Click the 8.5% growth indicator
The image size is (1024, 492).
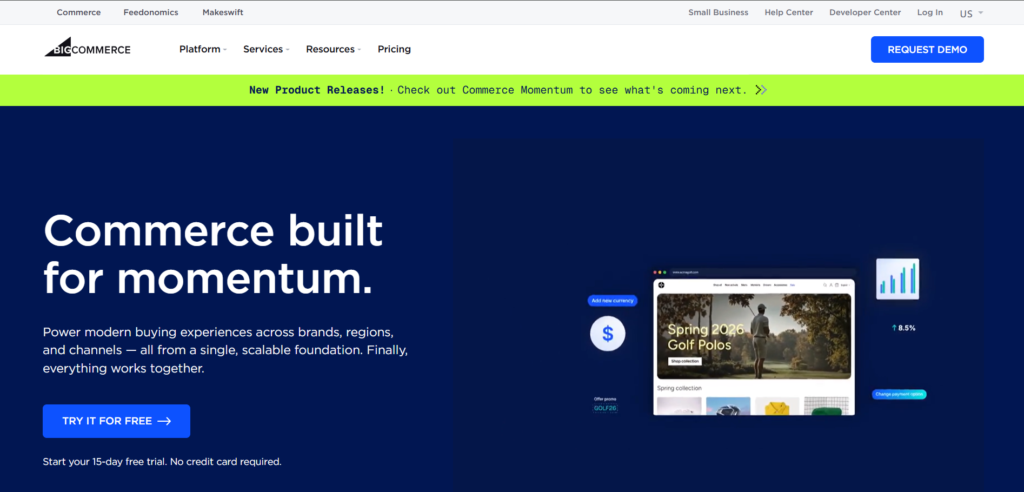904,328
